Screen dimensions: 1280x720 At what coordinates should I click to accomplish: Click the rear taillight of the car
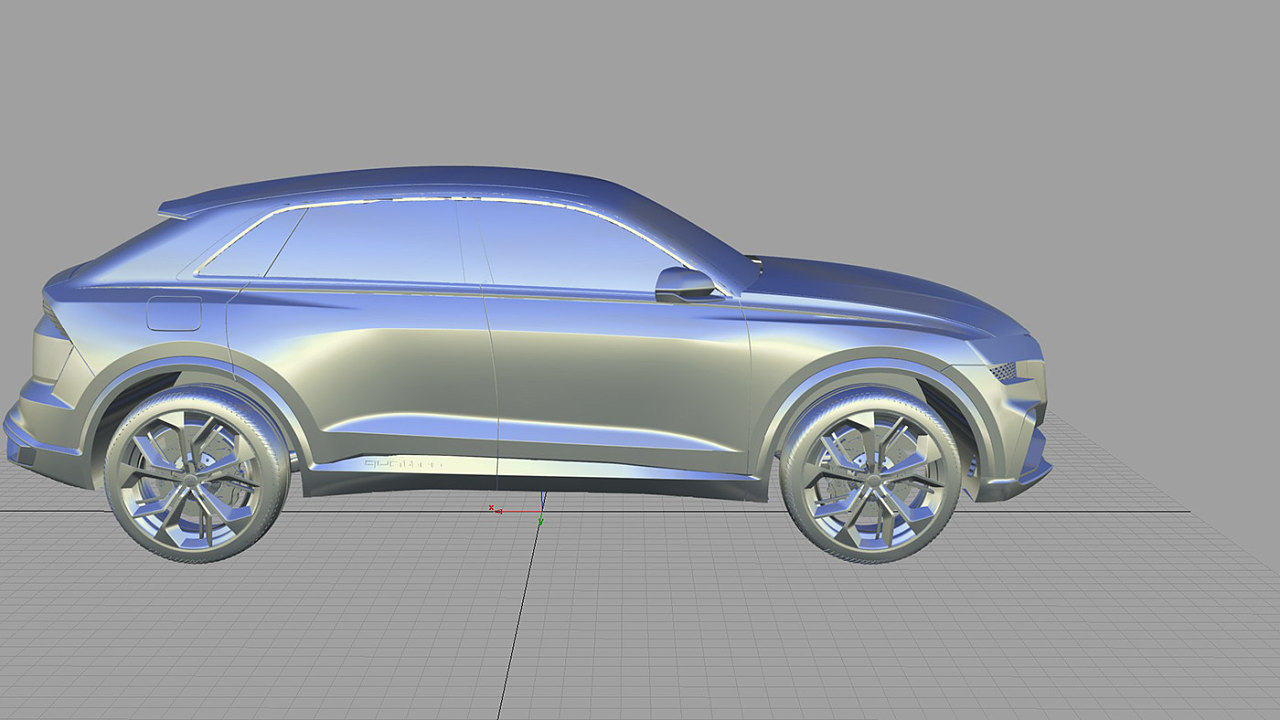[55, 318]
